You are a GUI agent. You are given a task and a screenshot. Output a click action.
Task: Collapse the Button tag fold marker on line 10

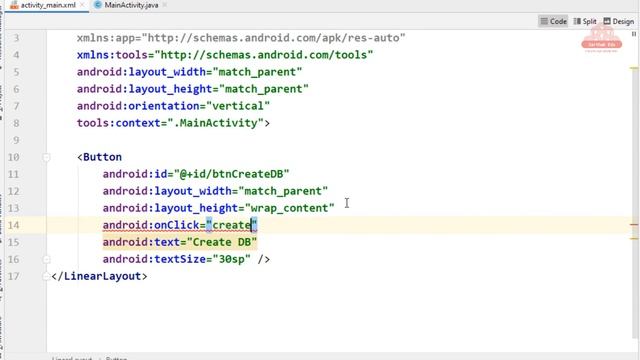click(46, 157)
